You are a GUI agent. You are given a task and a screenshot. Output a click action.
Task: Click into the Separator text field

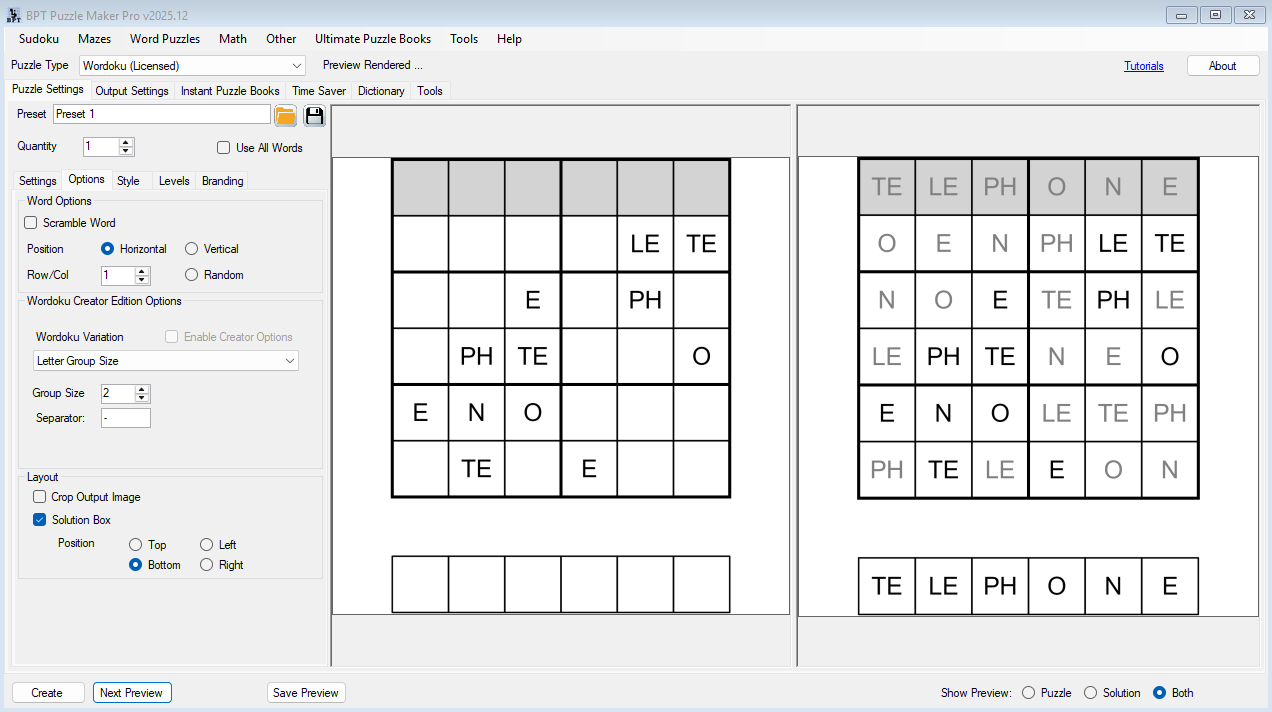[125, 418]
